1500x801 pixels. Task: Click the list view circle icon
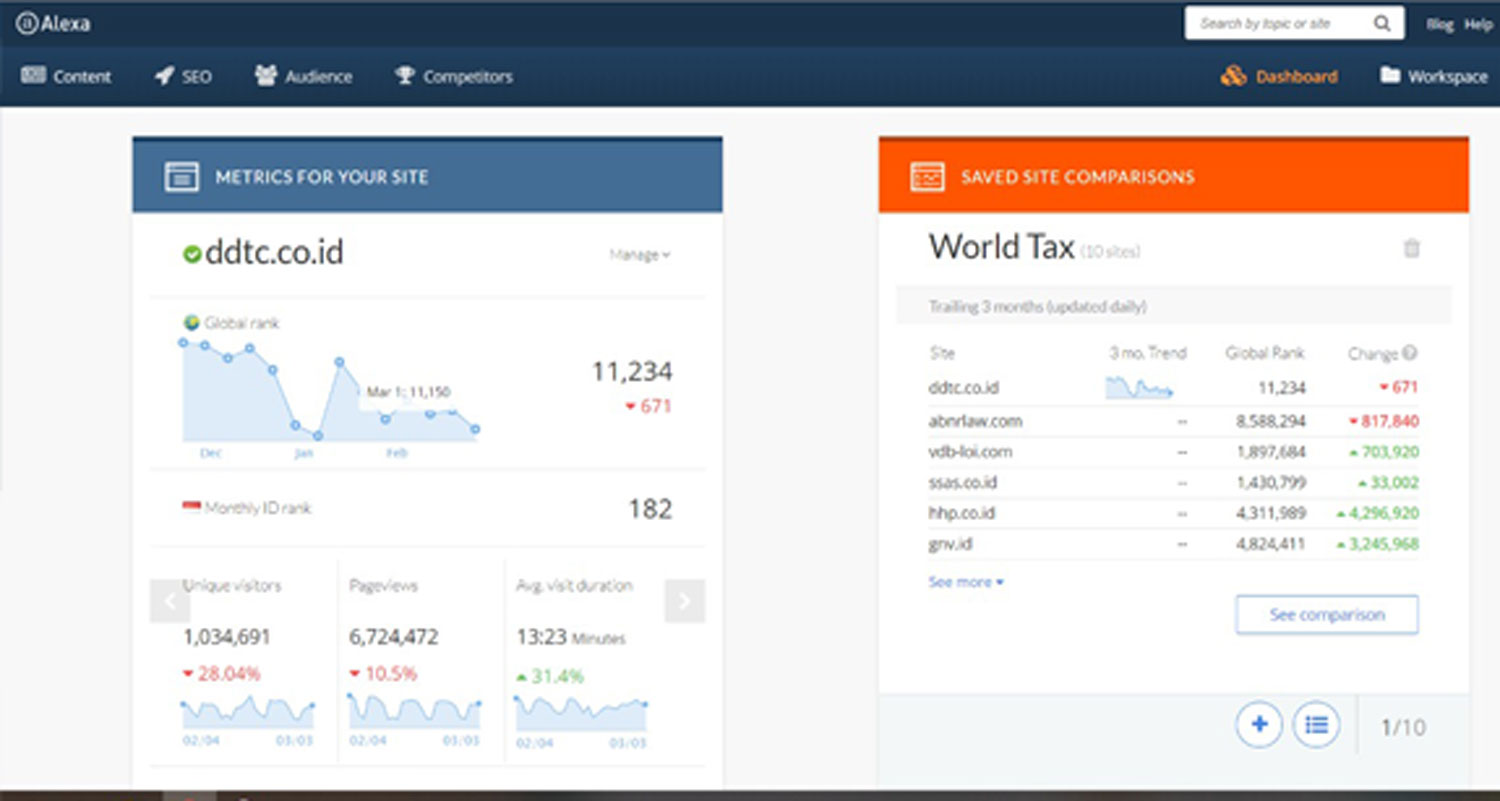[x=1316, y=725]
